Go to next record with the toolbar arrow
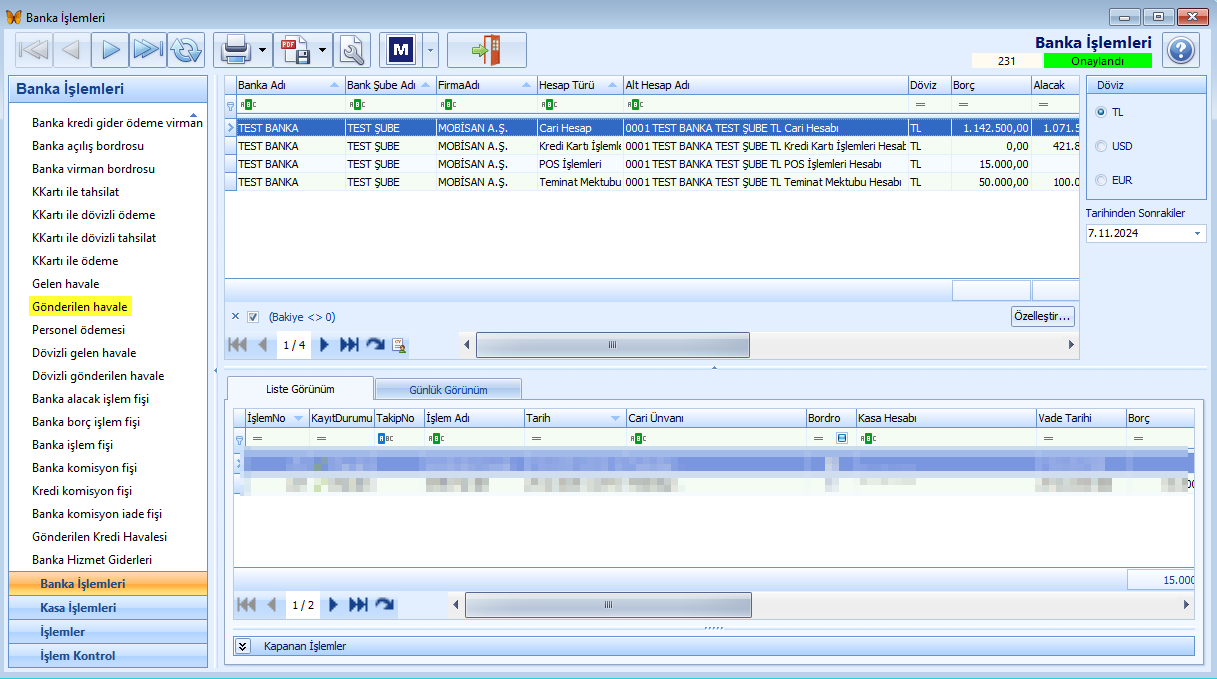 [111, 49]
